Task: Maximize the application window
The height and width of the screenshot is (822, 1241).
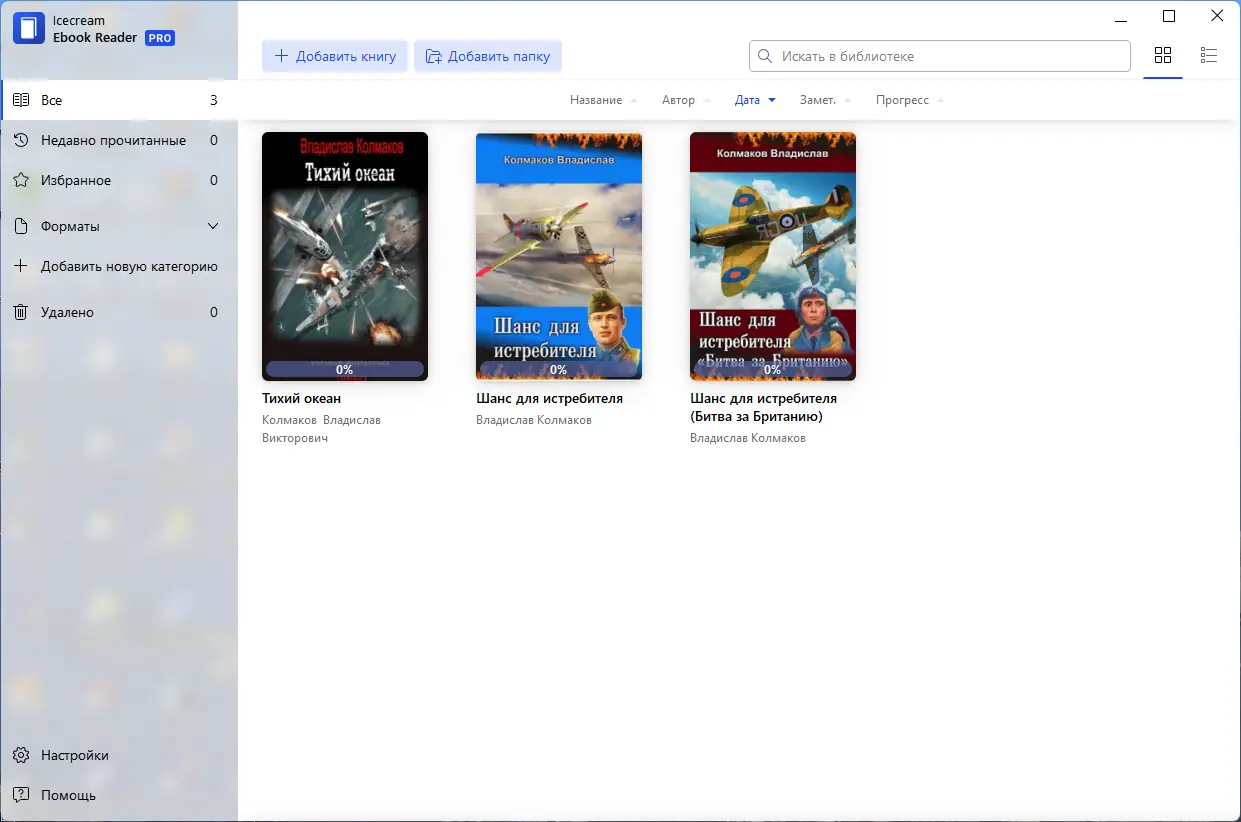Action: pos(1169,16)
